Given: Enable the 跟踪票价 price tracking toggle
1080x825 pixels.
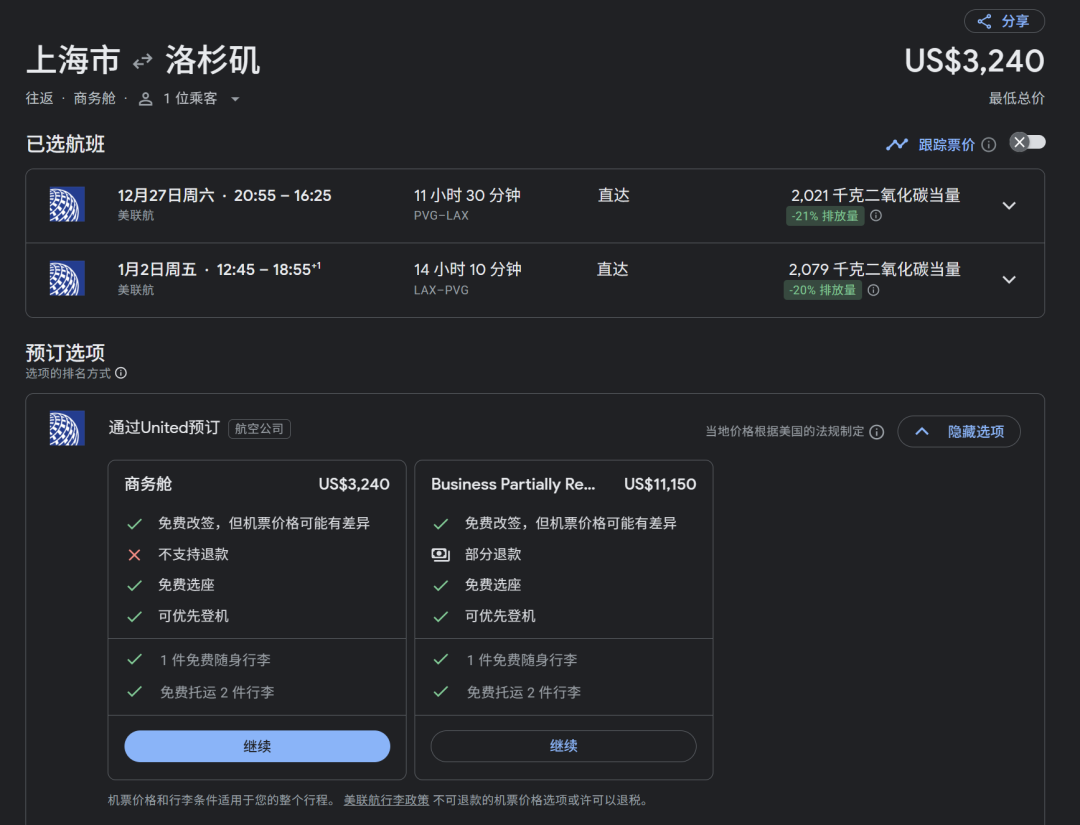Looking at the screenshot, I should tap(1027, 142).
